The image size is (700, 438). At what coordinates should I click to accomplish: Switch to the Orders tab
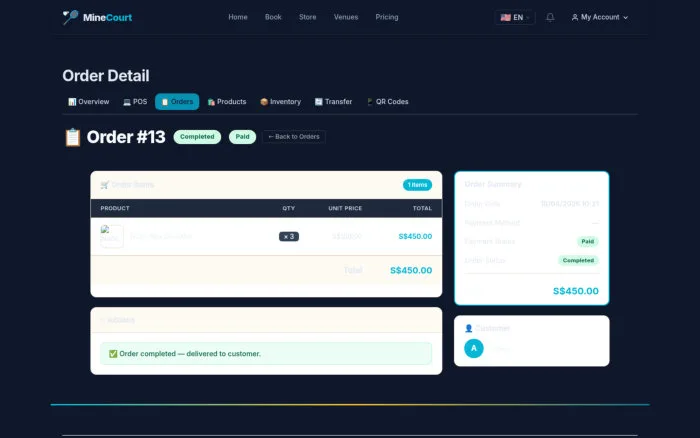[177, 102]
